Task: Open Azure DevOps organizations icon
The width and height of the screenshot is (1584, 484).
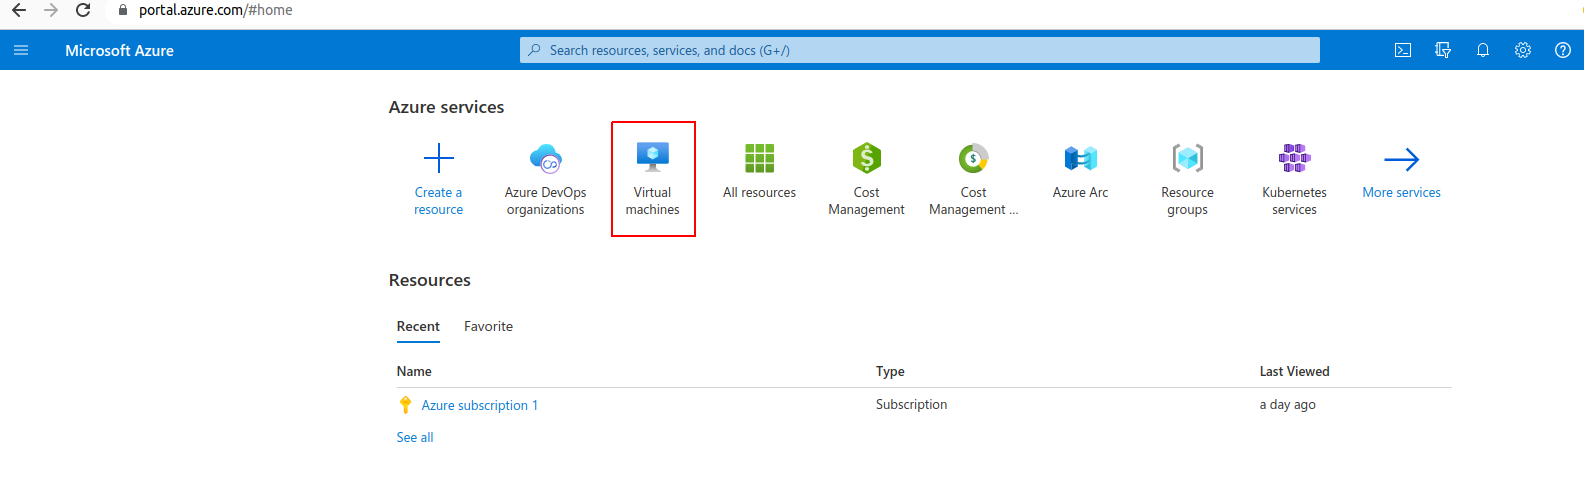Action: tap(546, 158)
